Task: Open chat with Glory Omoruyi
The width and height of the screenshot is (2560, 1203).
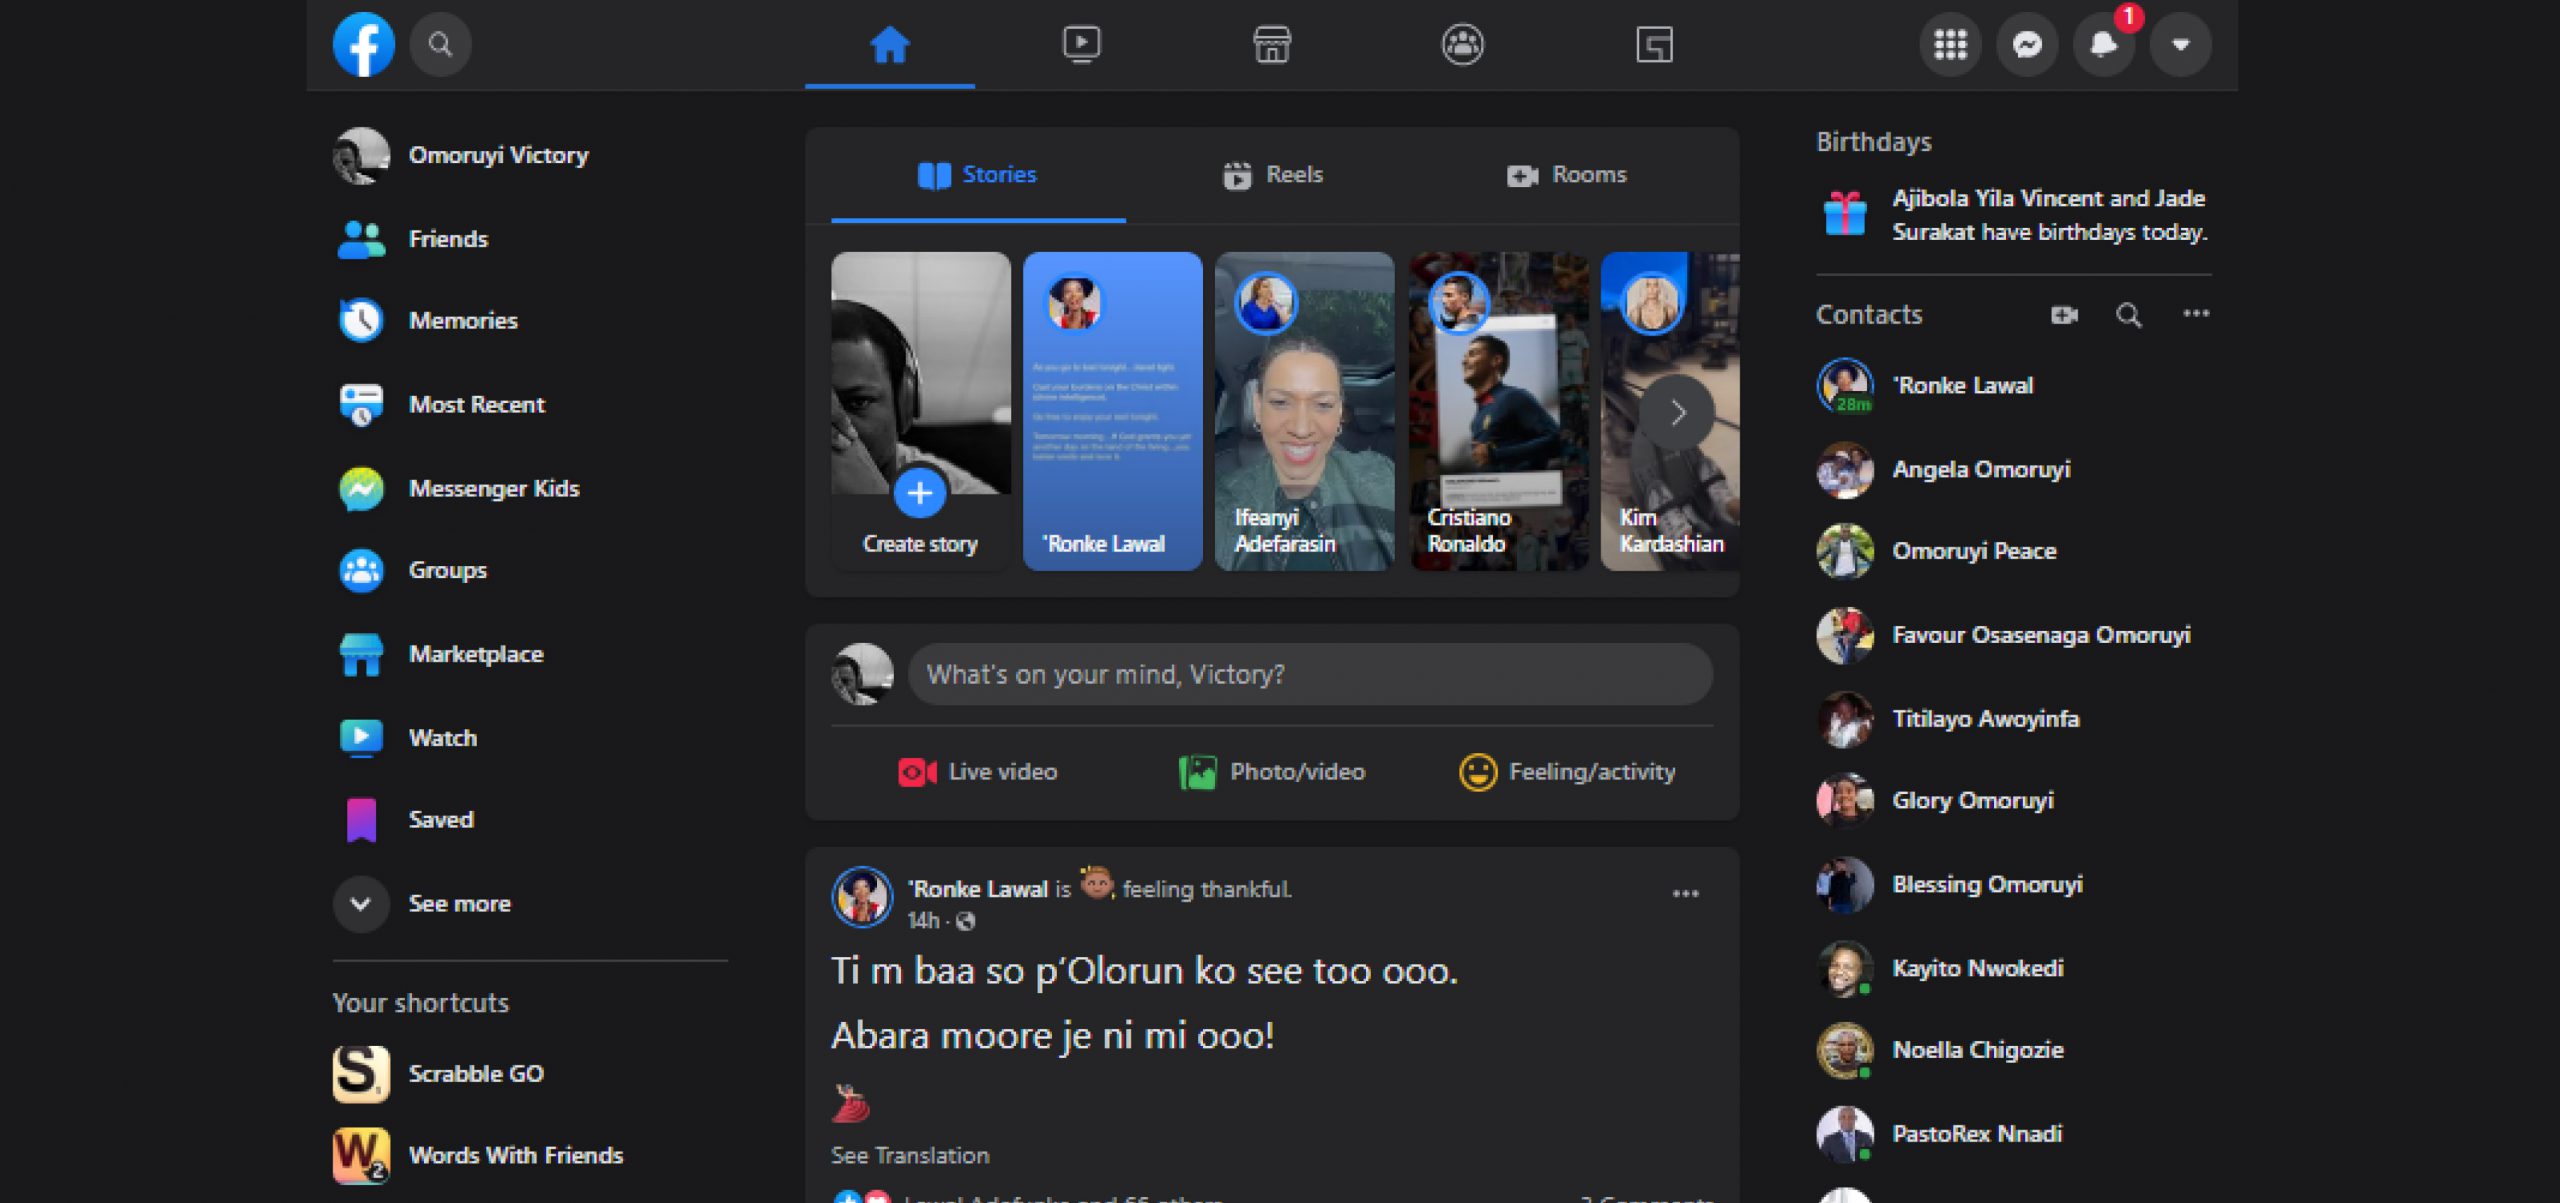Action: 2013,801
